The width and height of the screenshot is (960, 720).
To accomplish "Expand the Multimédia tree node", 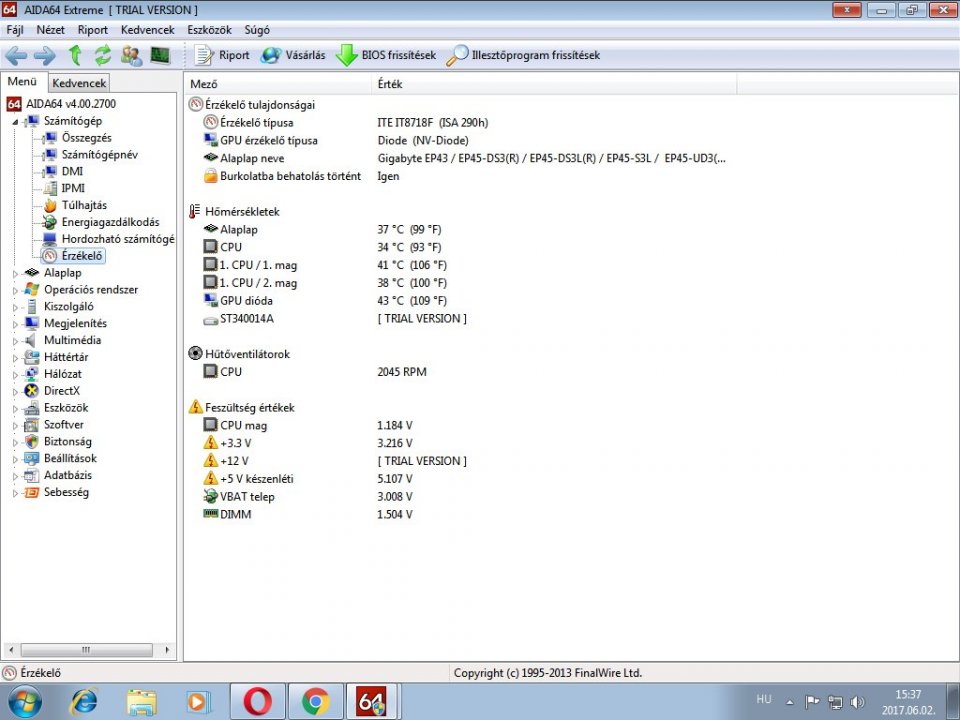I will (x=15, y=341).
